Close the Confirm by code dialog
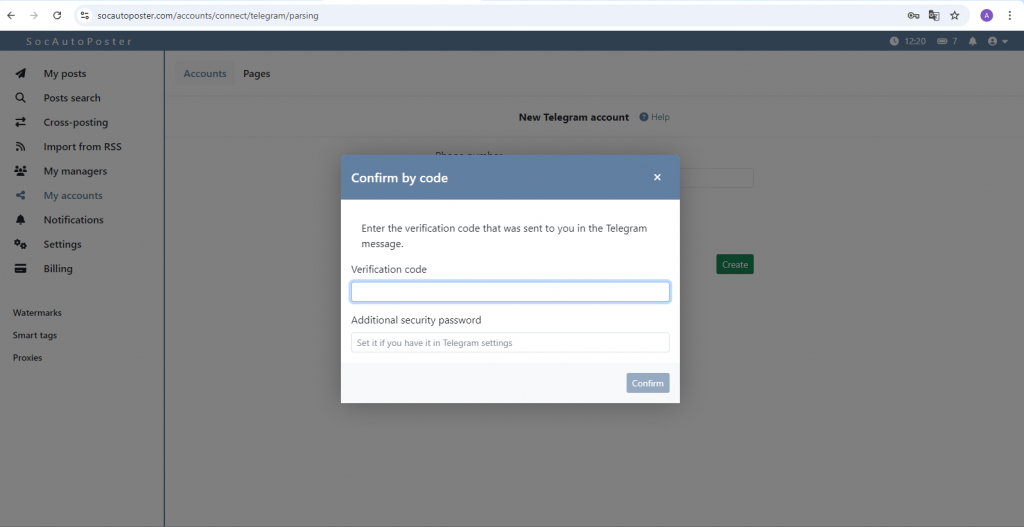Viewport: 1024px width, 527px height. (x=657, y=177)
